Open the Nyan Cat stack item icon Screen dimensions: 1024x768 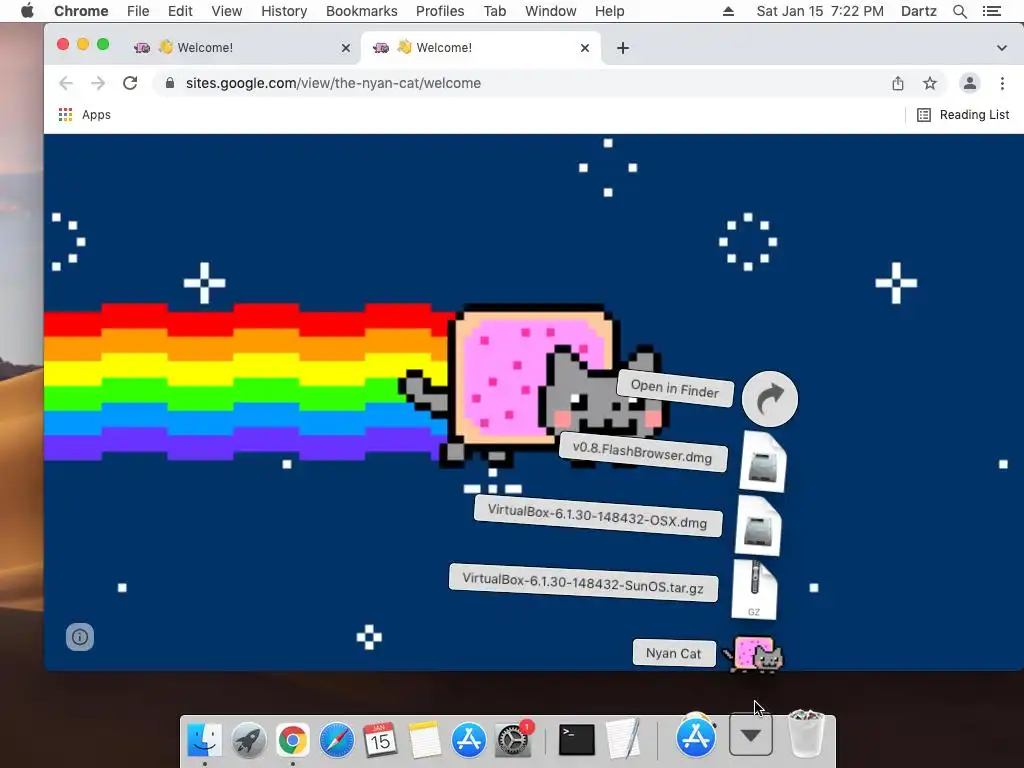coord(755,654)
